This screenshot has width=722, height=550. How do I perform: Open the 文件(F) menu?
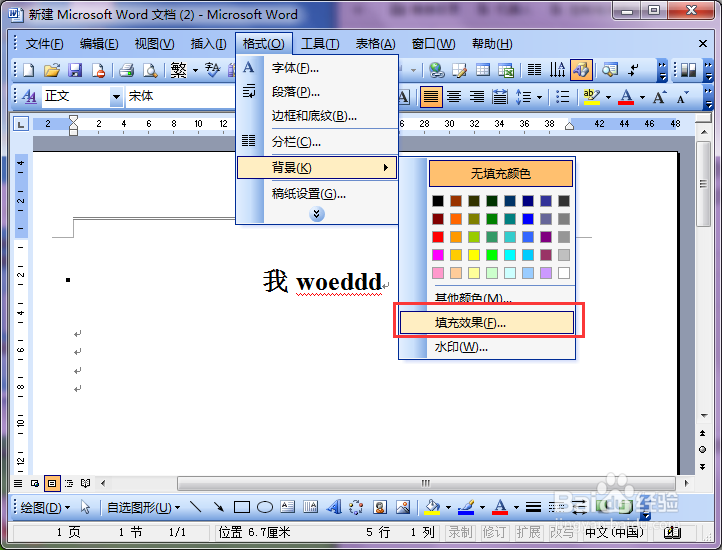[x=44, y=44]
